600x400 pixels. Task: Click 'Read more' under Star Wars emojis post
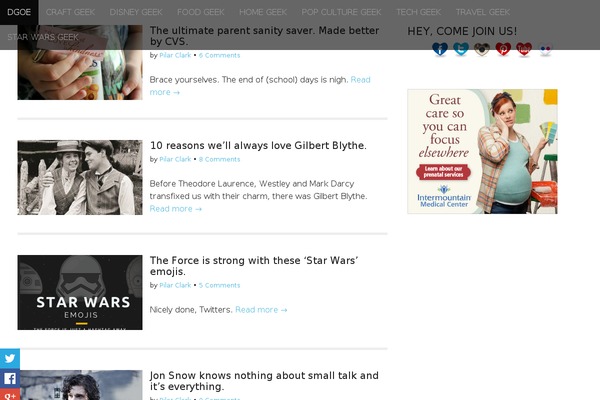coord(261,310)
